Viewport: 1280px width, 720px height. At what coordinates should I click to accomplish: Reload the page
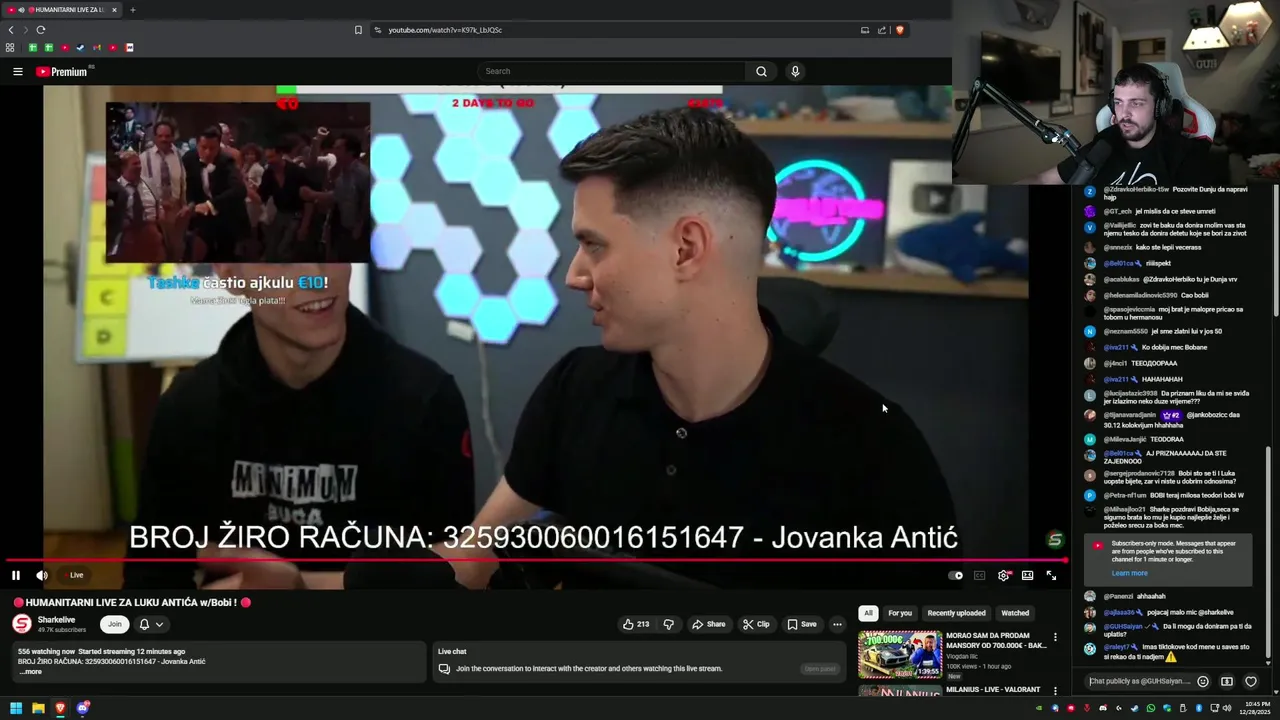click(x=41, y=30)
